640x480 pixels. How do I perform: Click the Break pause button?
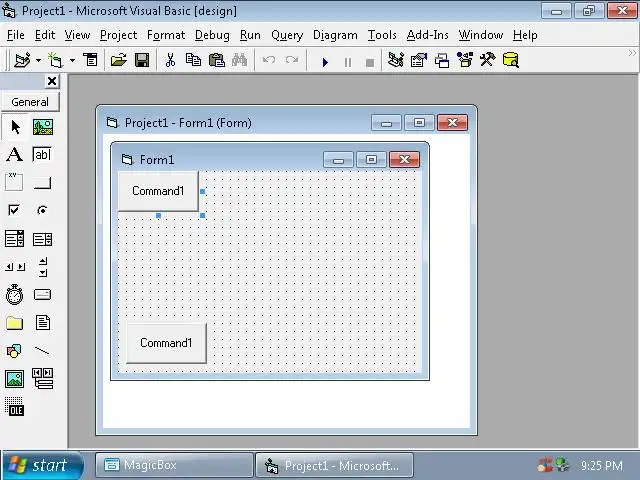(348, 62)
